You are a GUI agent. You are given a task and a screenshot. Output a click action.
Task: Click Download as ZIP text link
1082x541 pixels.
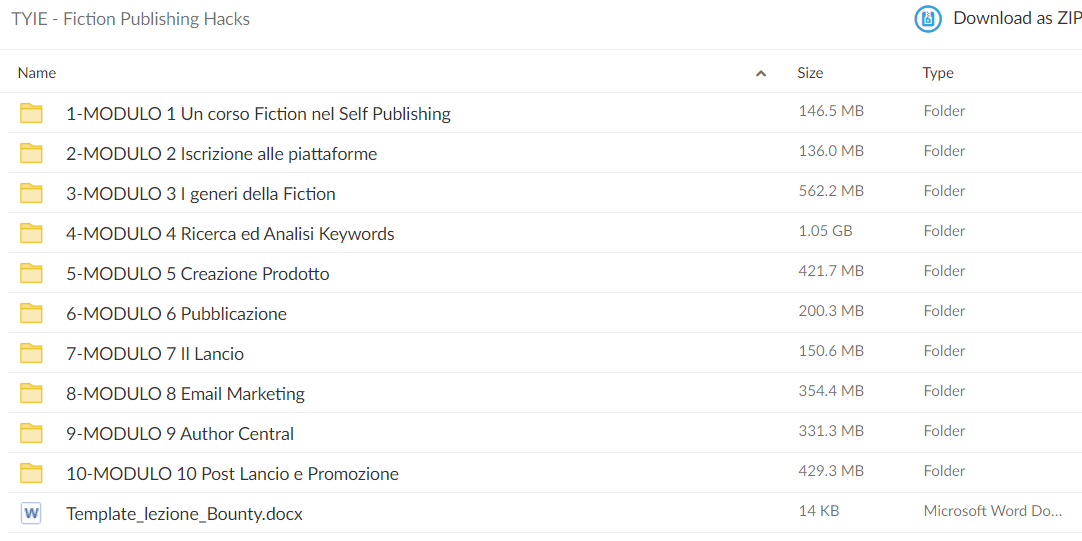[1017, 19]
